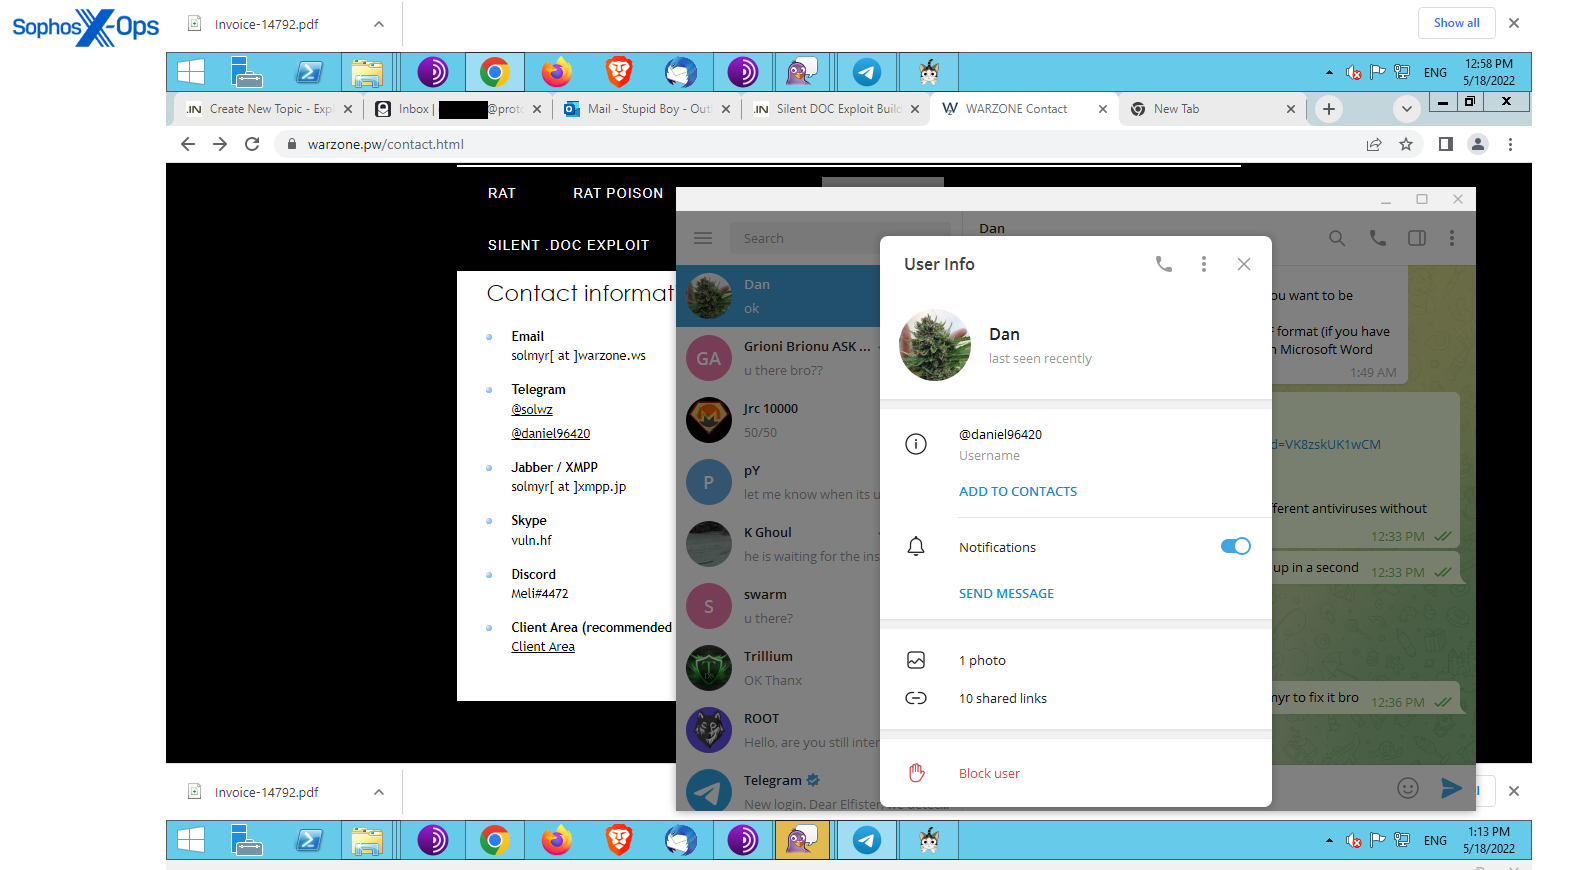Toggle the Notifications switch

[1236, 546]
